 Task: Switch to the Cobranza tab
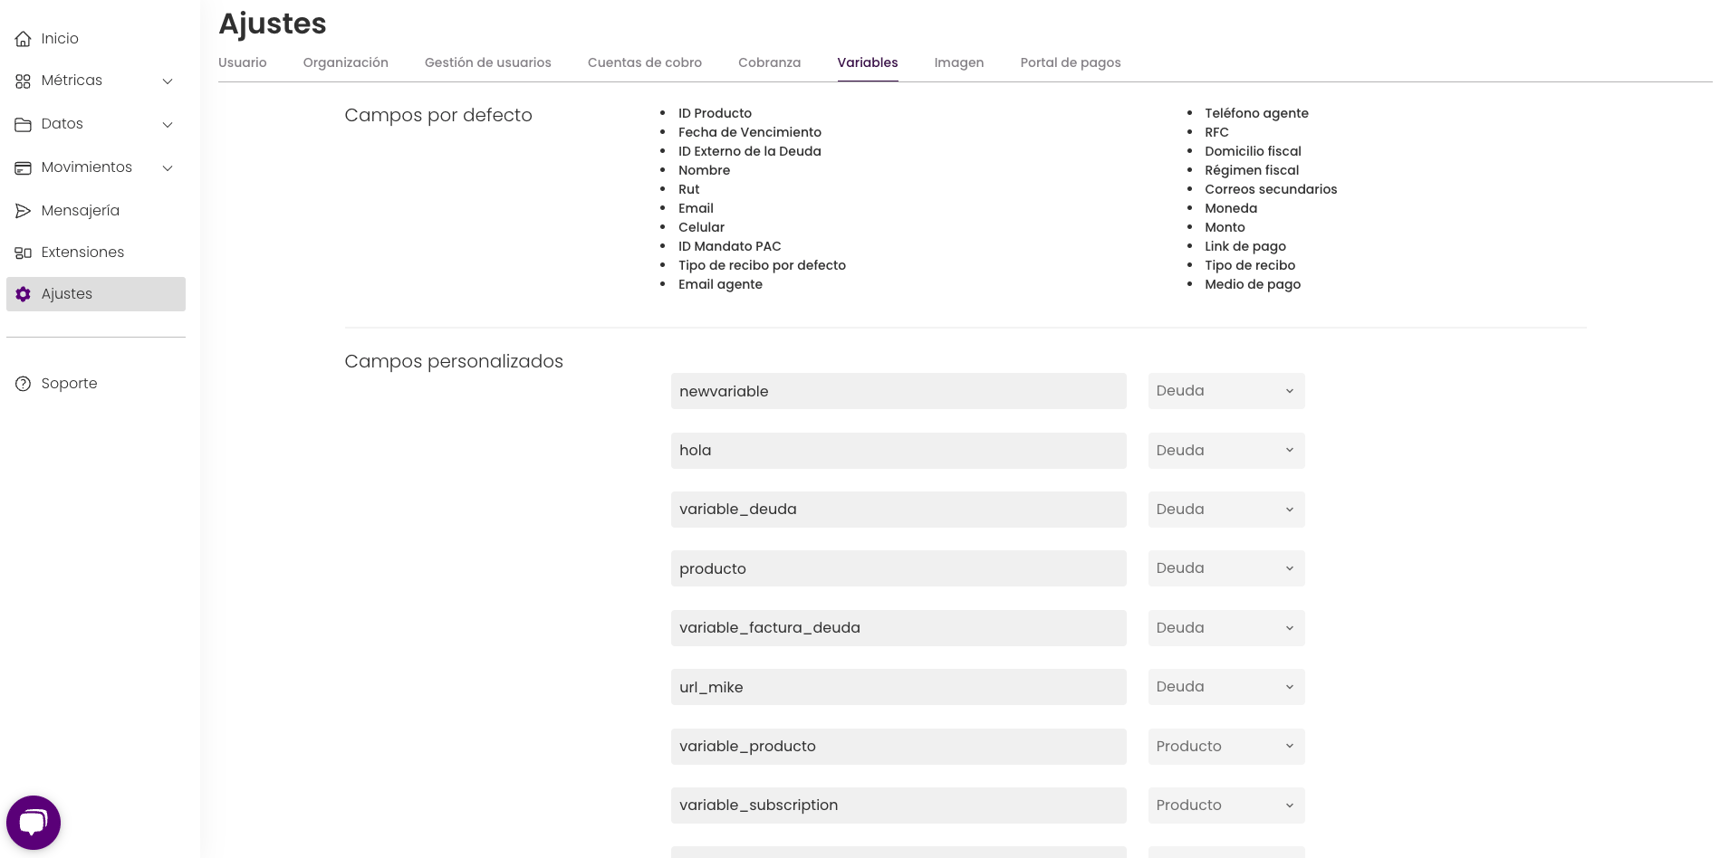coord(769,63)
